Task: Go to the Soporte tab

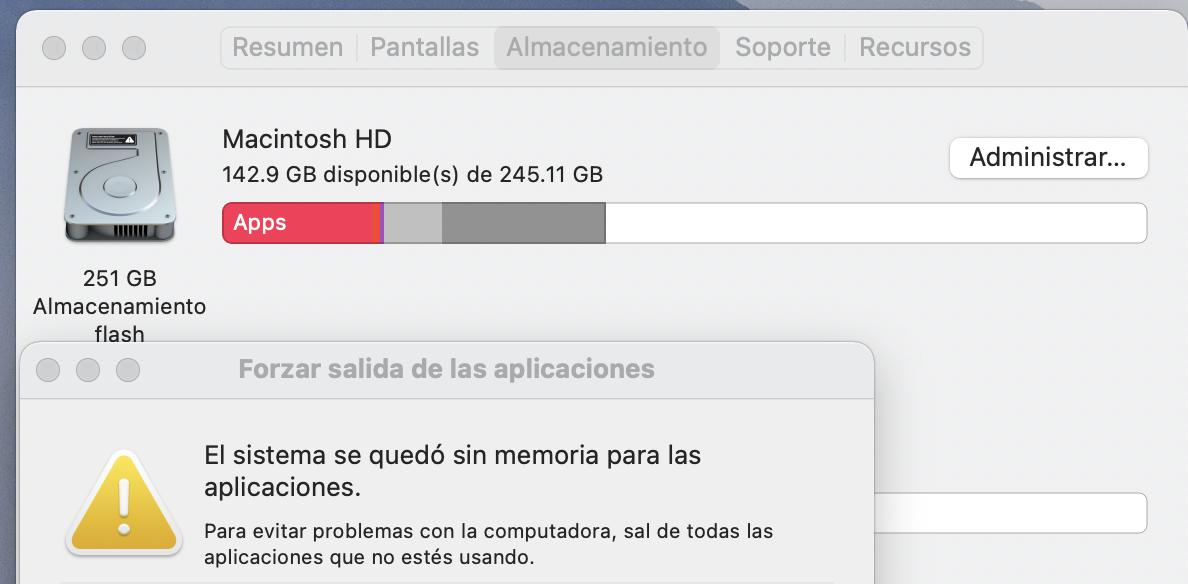Action: point(783,47)
